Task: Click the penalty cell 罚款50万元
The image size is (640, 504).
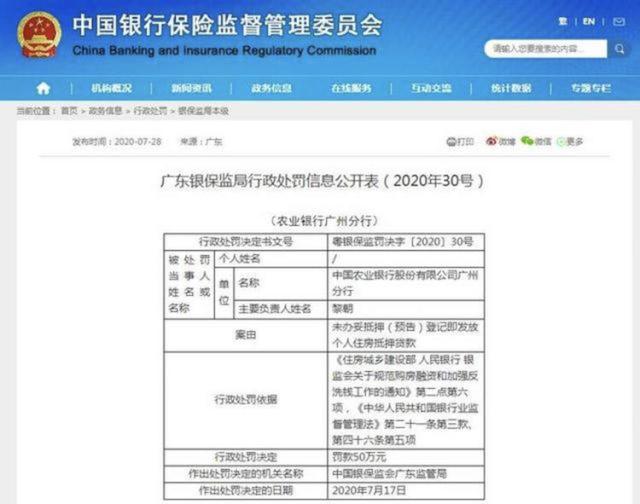Action: 406,457
